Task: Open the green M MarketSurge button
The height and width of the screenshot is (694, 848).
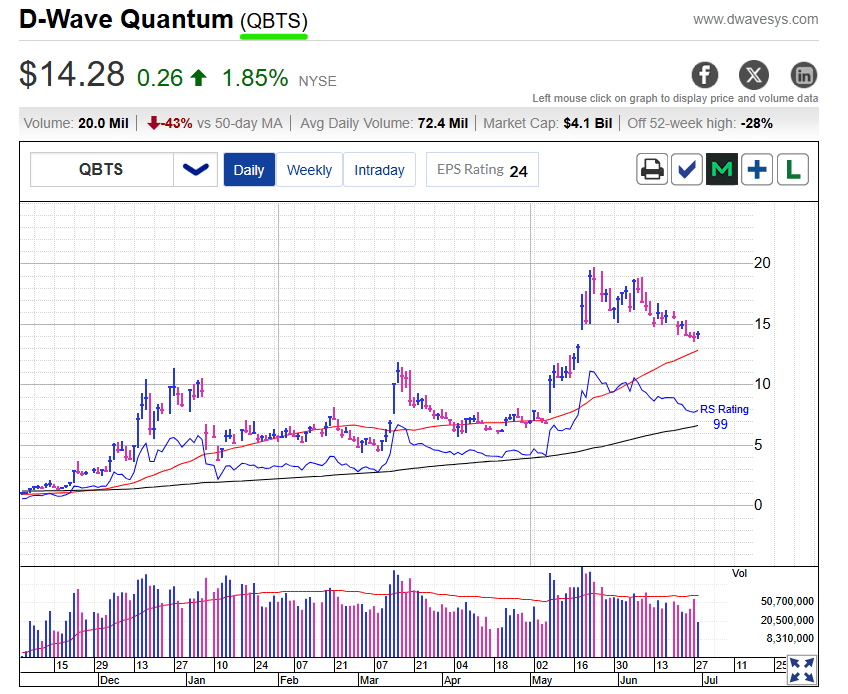Action: 721,170
